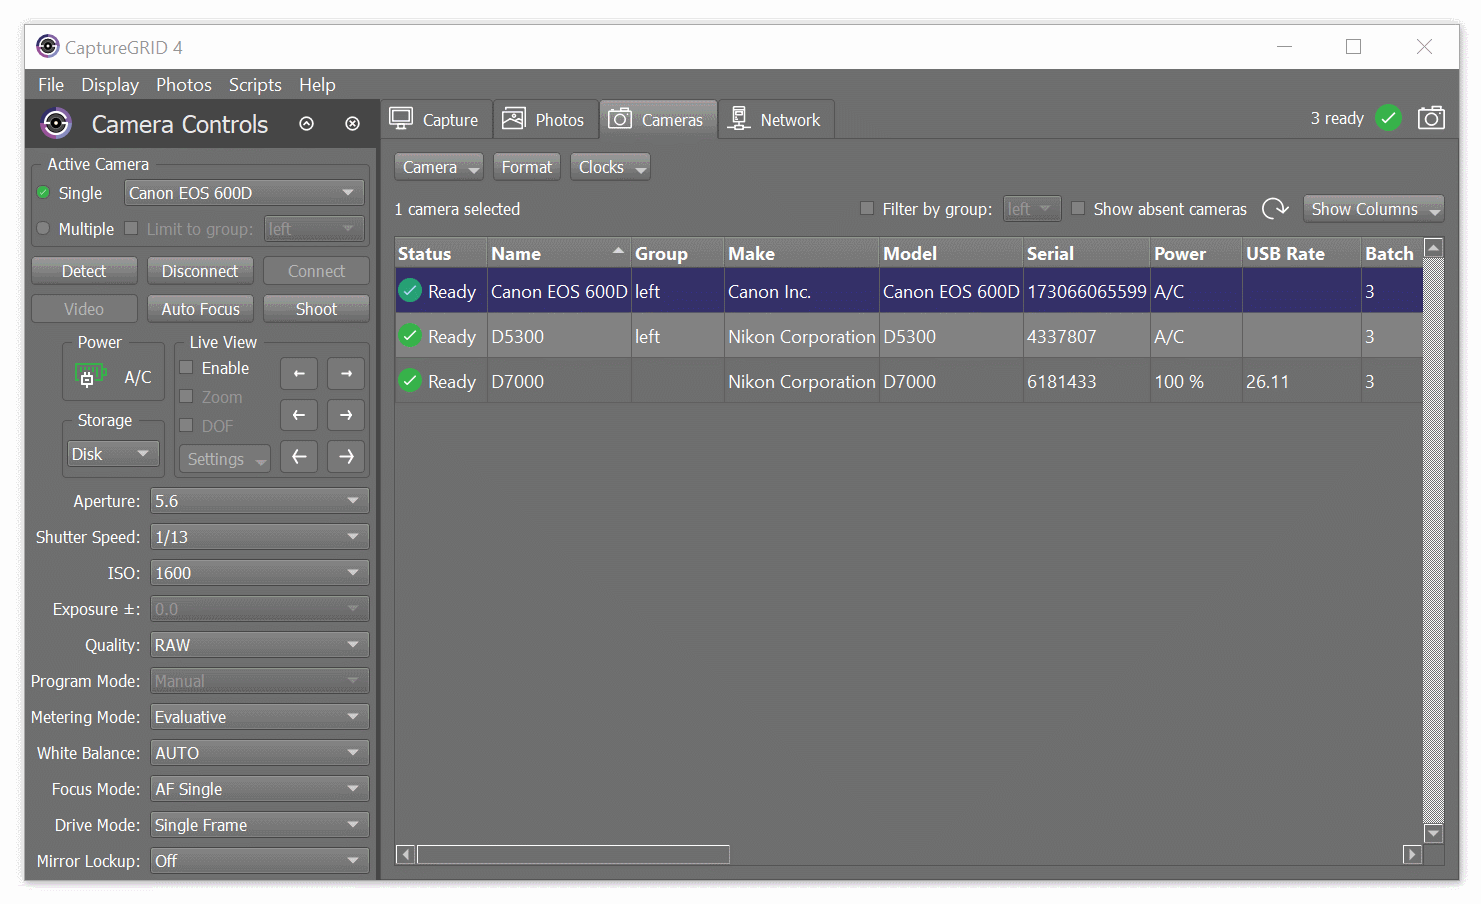Close the Camera Controls panel
Viewport: 1481px width, 904px height.
[352, 124]
